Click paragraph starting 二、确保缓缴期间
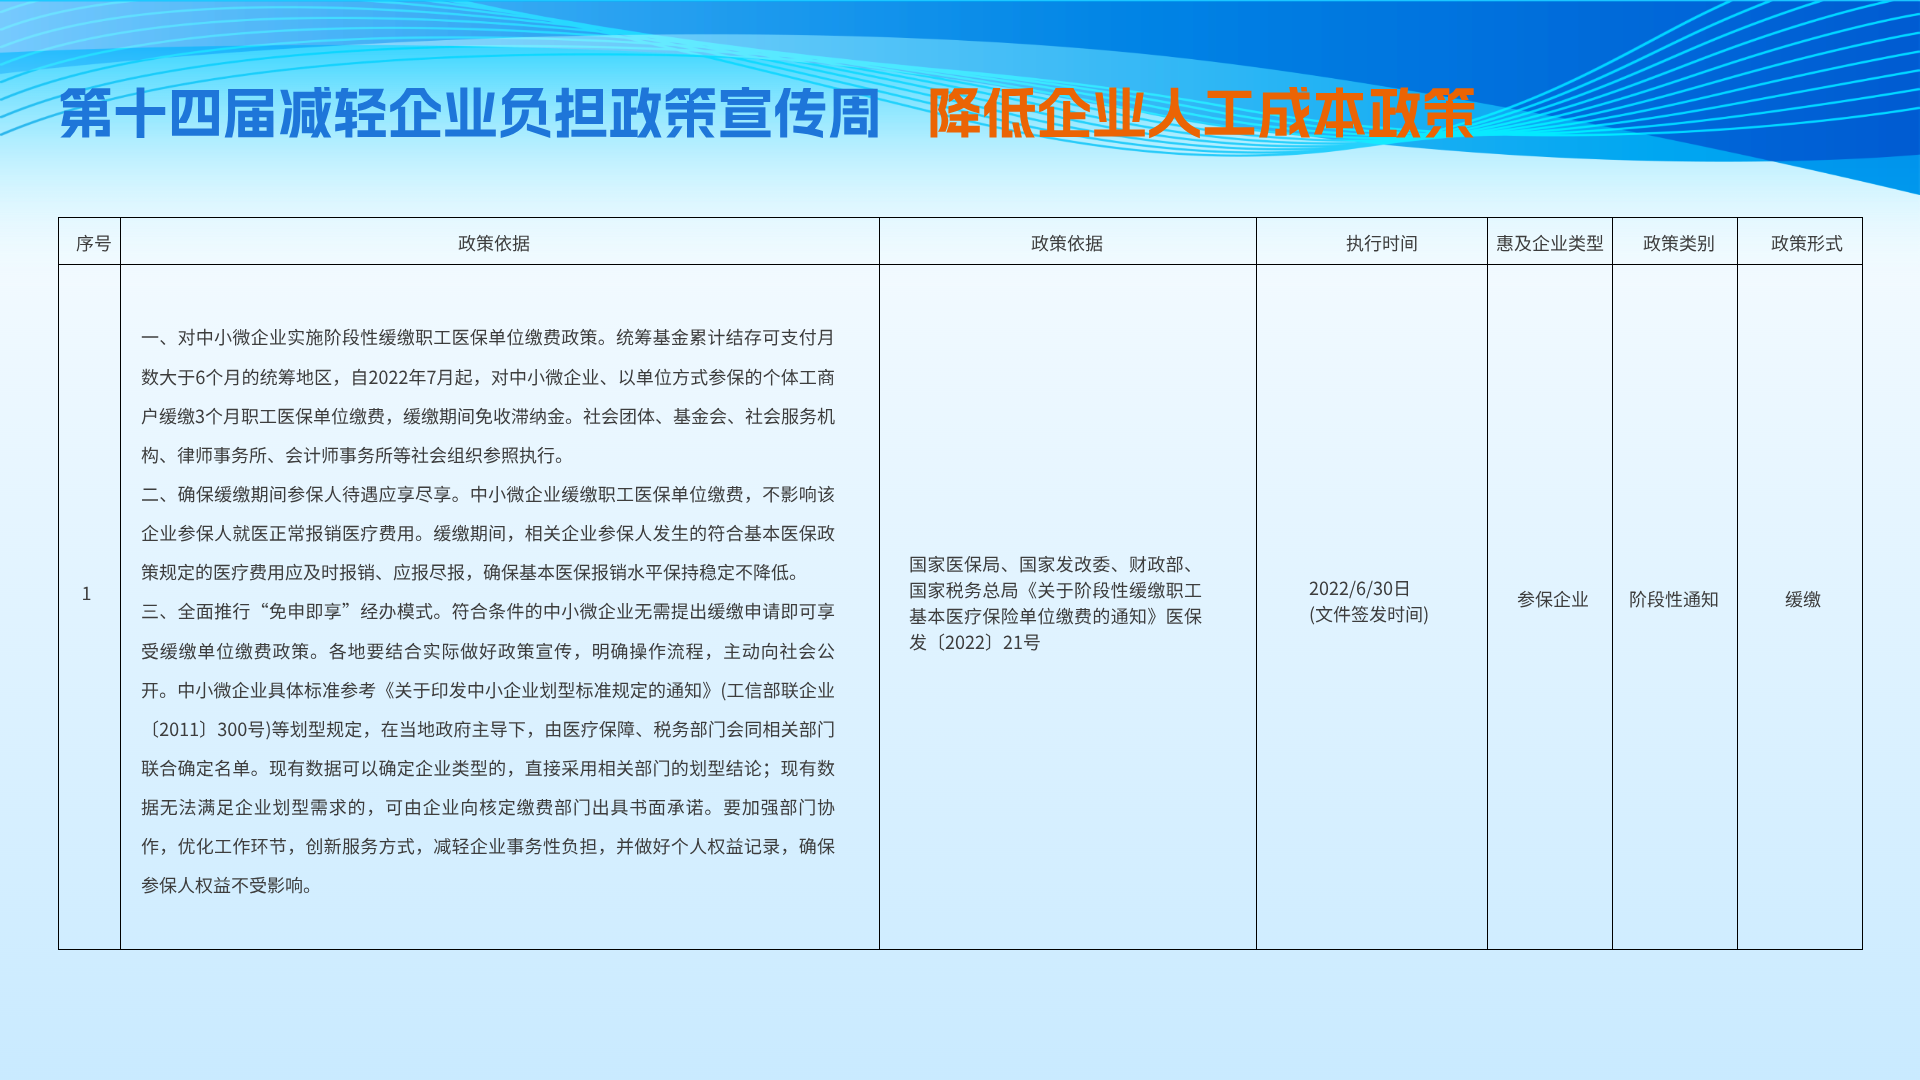This screenshot has height=1080, width=1920. (488, 533)
